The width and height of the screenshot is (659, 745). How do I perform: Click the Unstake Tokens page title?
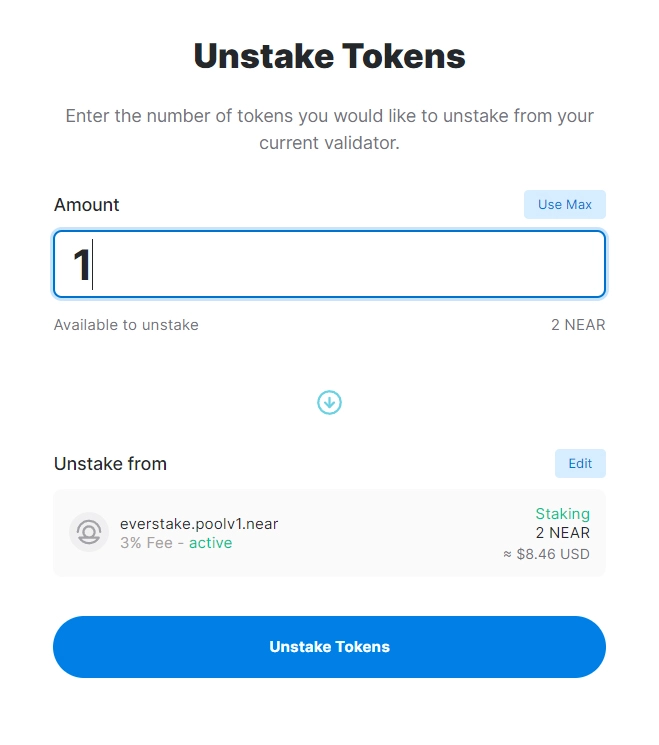point(329,56)
